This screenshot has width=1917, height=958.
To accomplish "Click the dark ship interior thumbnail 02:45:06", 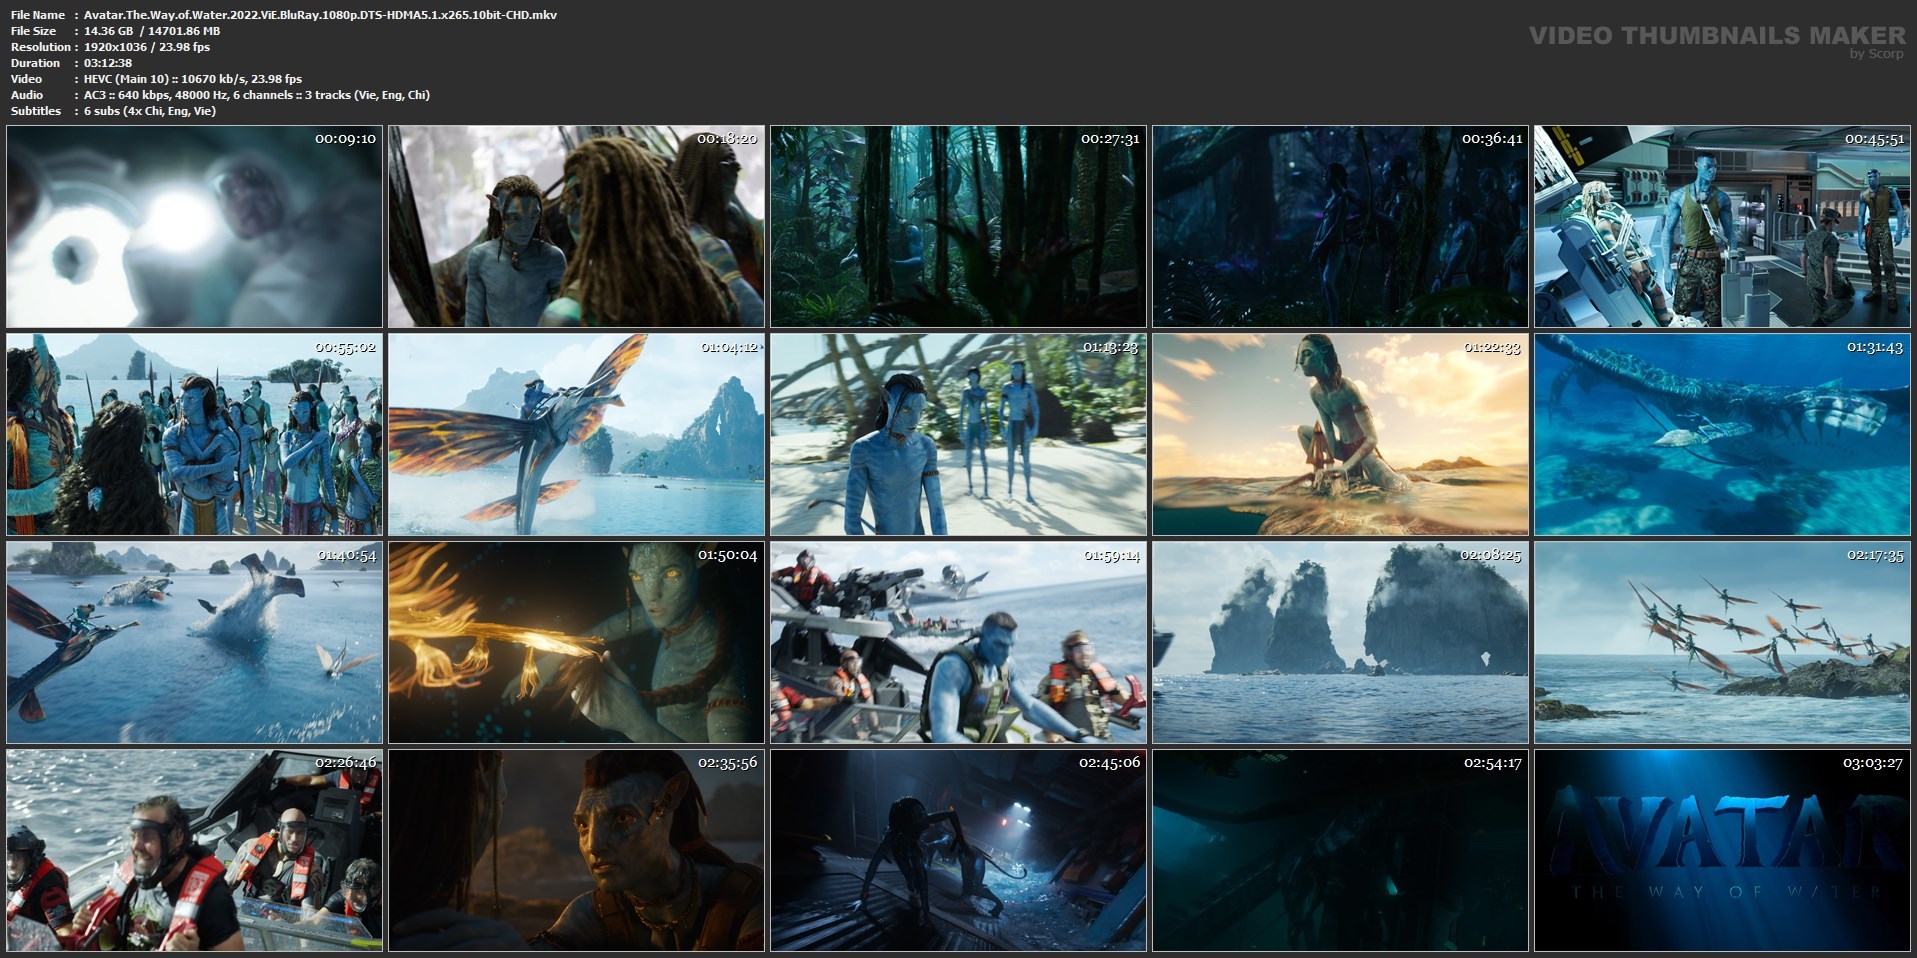I will [958, 851].
